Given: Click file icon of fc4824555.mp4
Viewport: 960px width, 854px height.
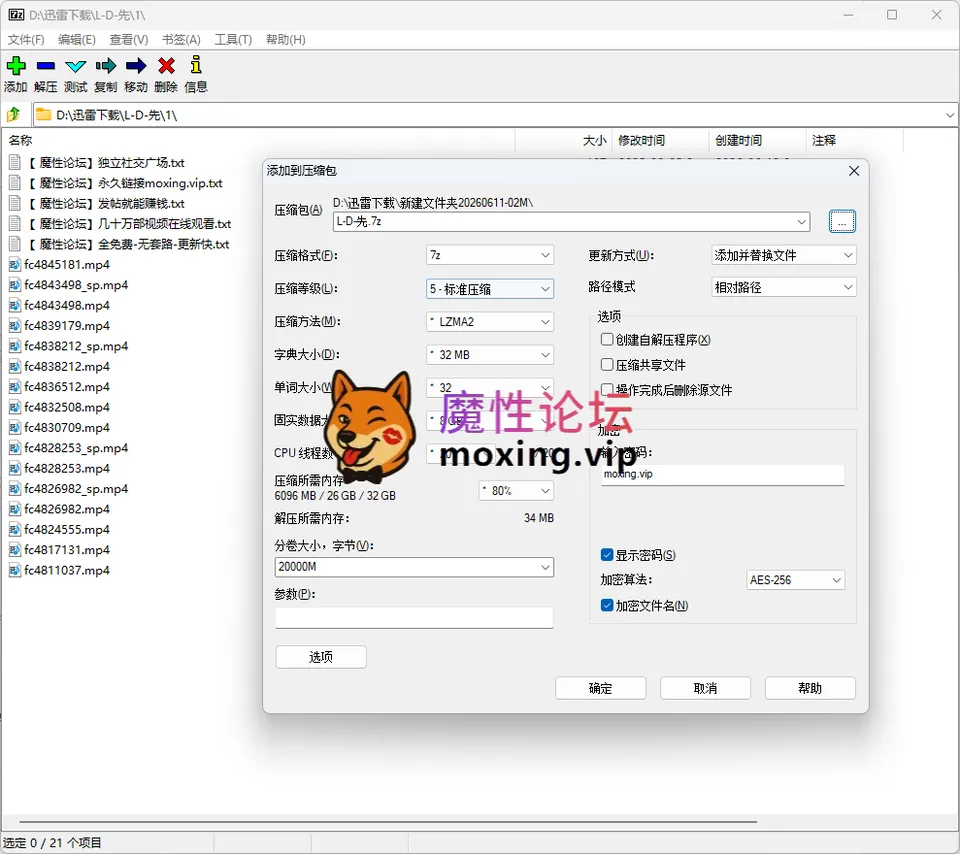Looking at the screenshot, I should pos(15,530).
